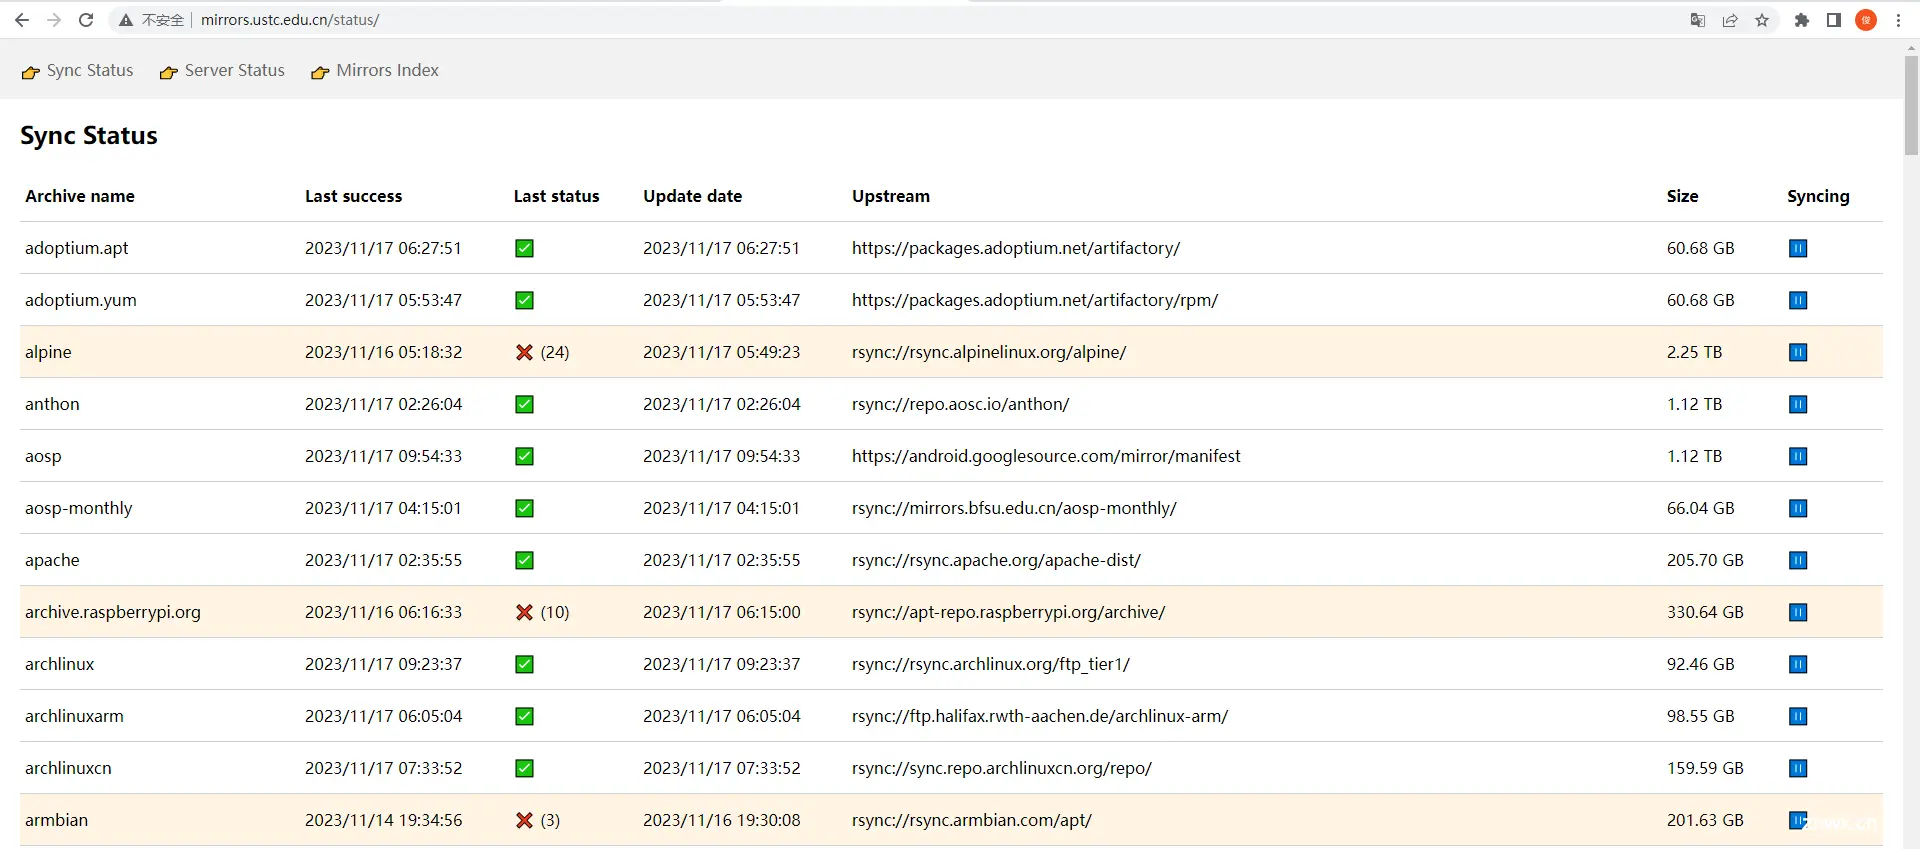Click the browser back arrow

(22, 20)
